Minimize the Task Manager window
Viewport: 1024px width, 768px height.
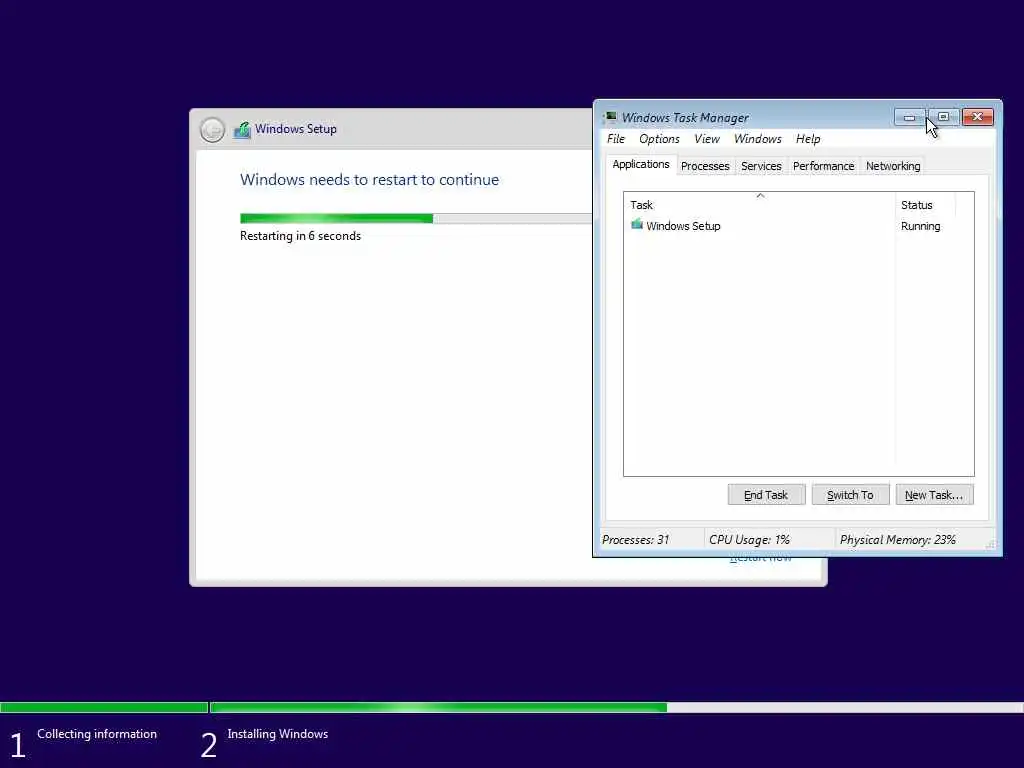click(x=910, y=118)
